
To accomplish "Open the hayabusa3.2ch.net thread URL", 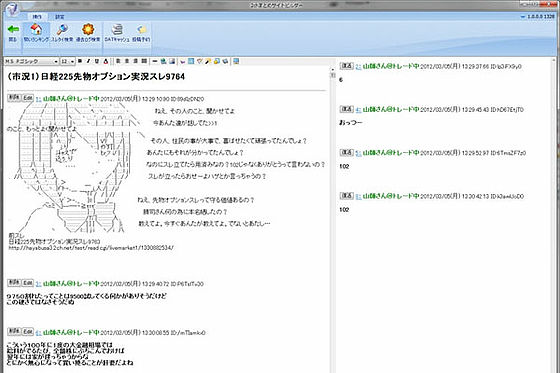I will [x=91, y=248].
